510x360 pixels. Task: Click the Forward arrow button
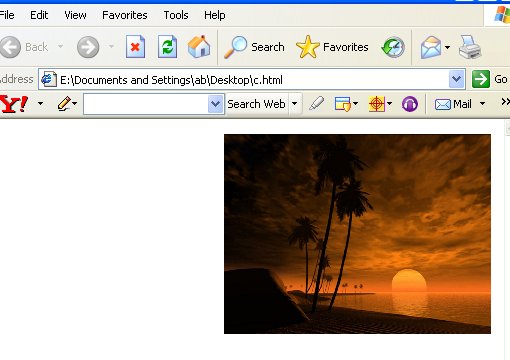[x=88, y=47]
